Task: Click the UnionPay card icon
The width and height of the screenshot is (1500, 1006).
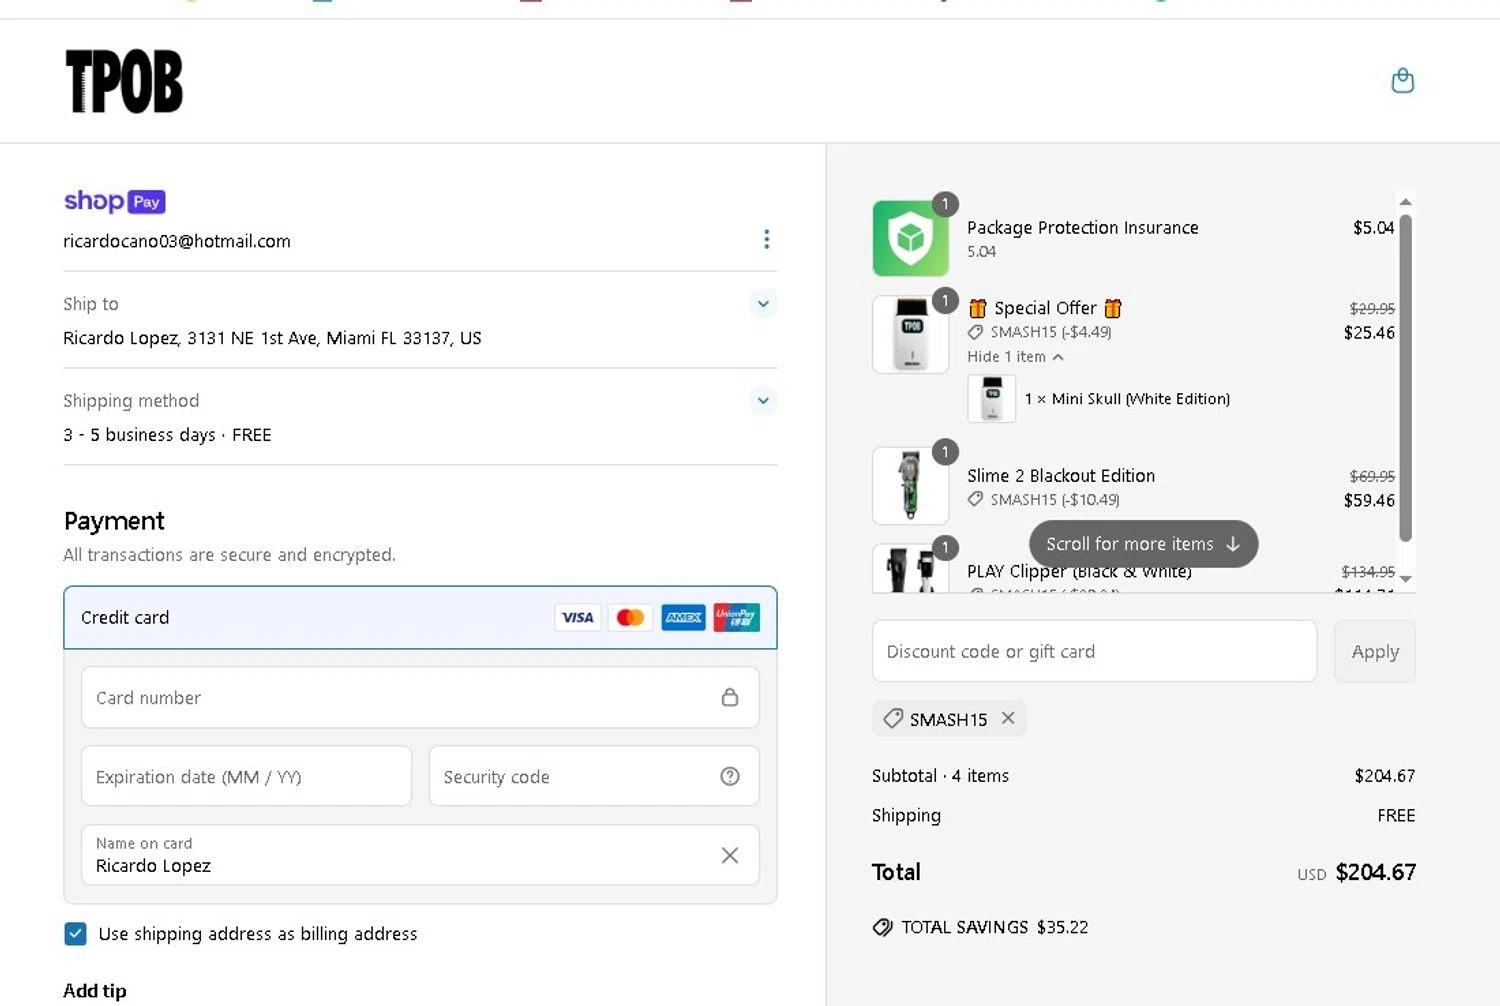Action: tap(736, 618)
